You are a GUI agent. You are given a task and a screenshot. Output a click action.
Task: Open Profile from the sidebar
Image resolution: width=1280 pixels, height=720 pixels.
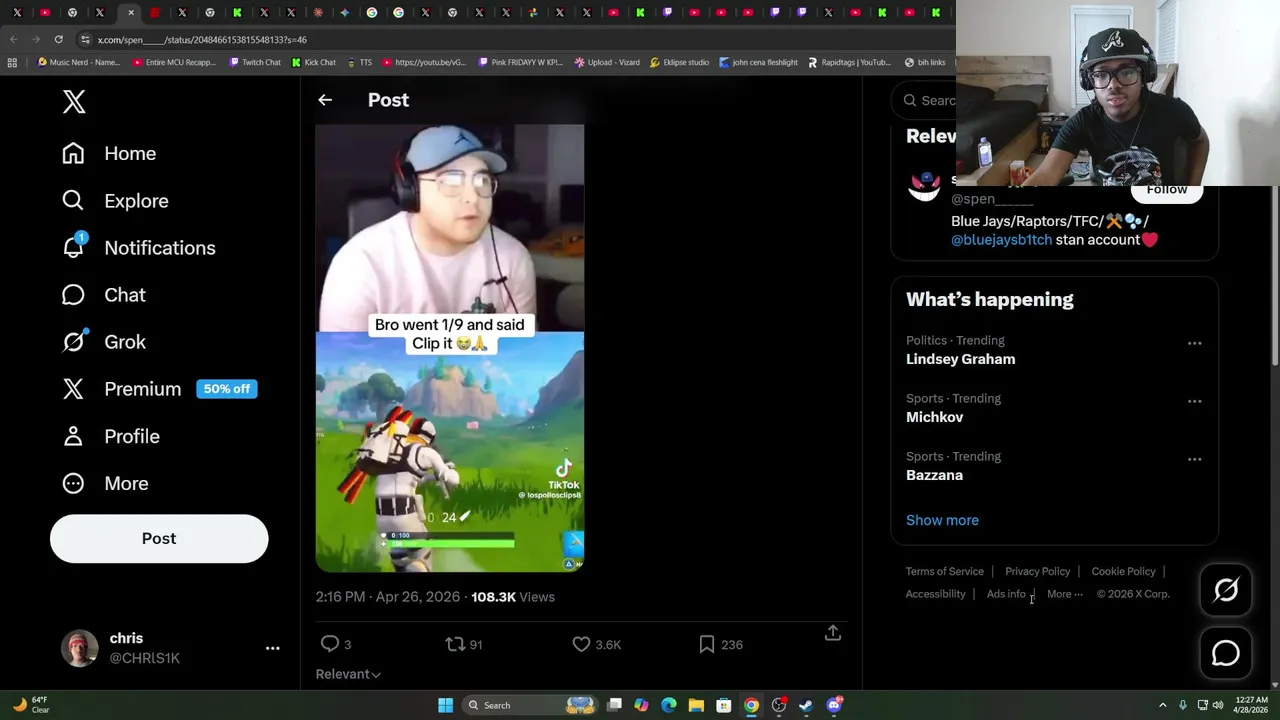[x=110, y=436]
